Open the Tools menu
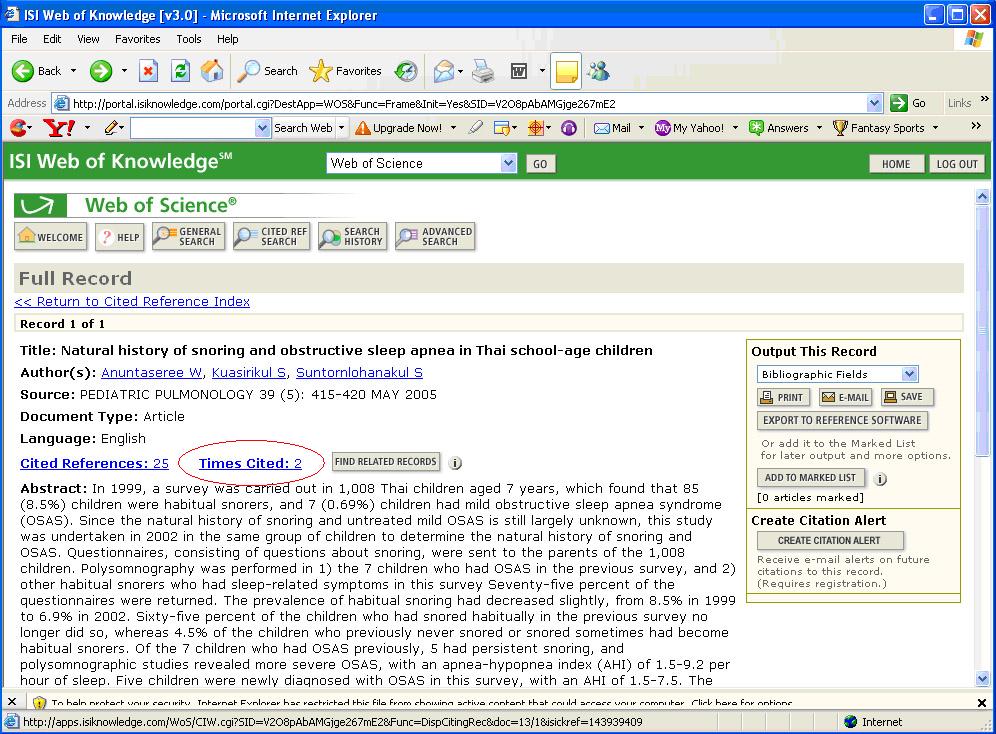This screenshot has height=734, width=996. (x=189, y=39)
